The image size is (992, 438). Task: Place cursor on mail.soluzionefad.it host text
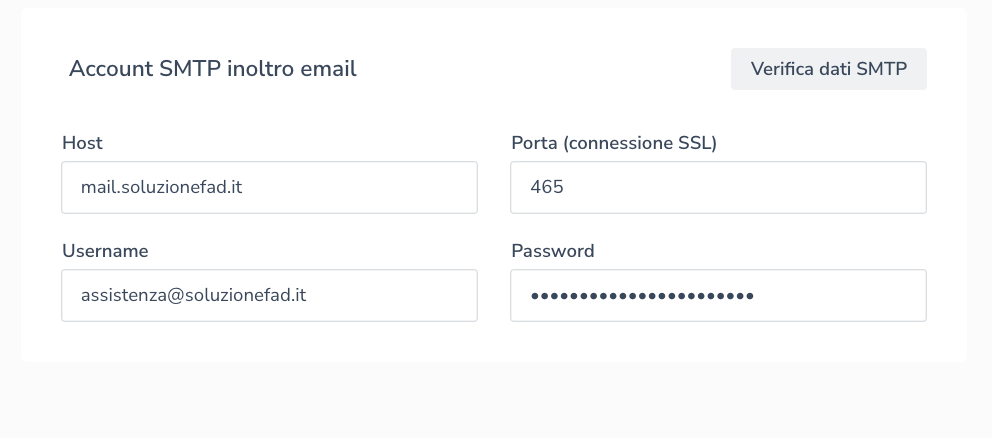(161, 187)
